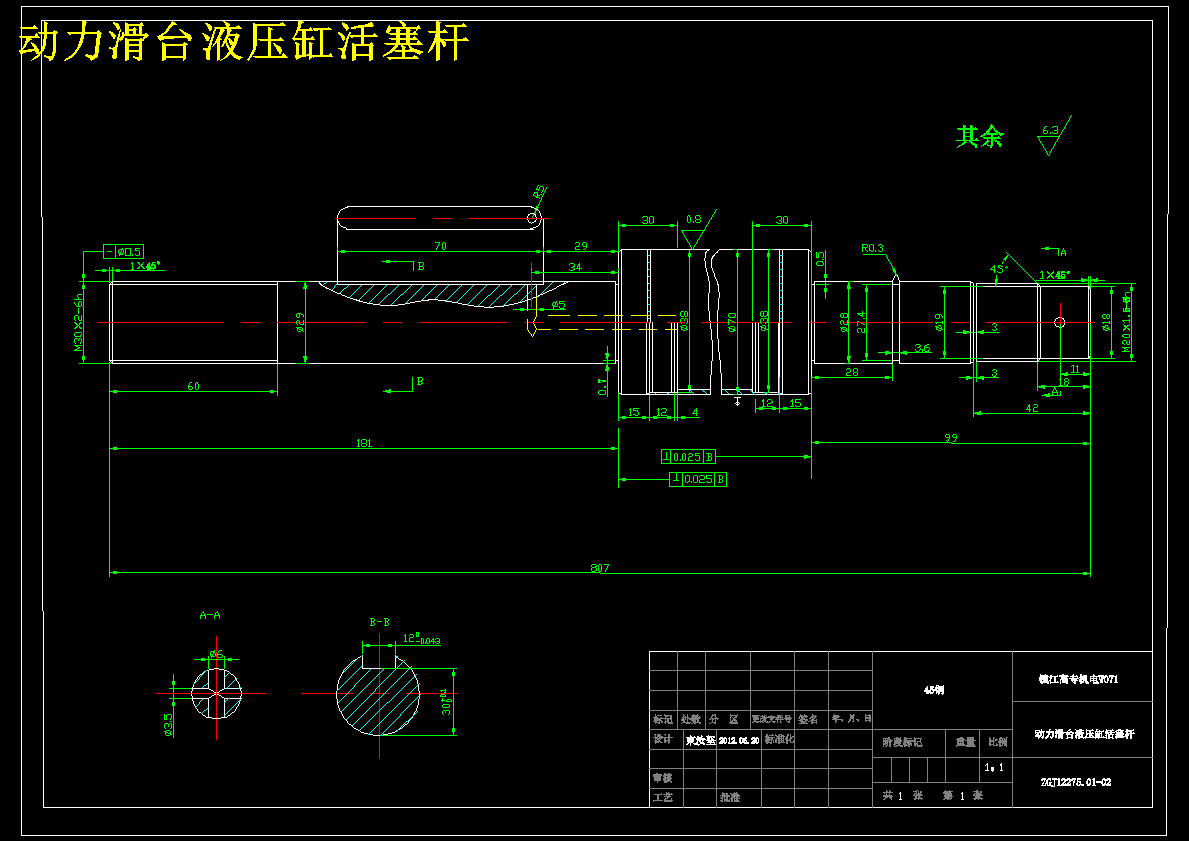Select the 比例 header cell
1189x841 pixels.
(x=996, y=742)
